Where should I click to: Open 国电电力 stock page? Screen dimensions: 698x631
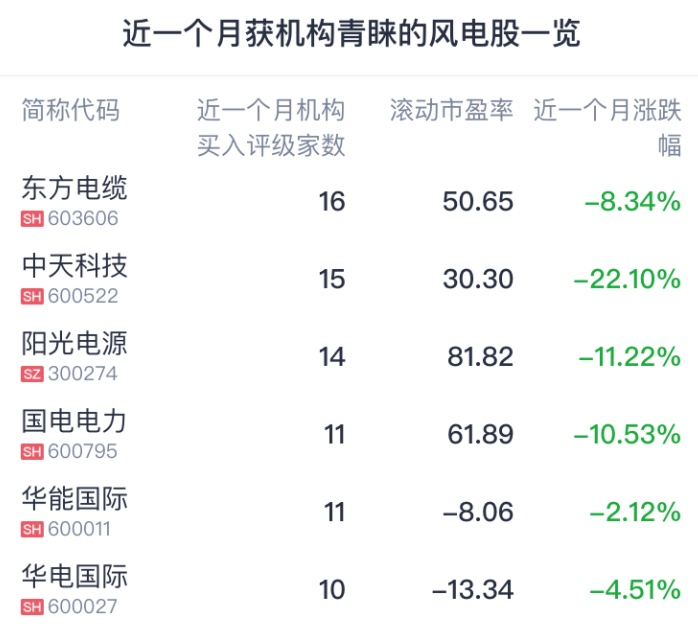point(74,421)
